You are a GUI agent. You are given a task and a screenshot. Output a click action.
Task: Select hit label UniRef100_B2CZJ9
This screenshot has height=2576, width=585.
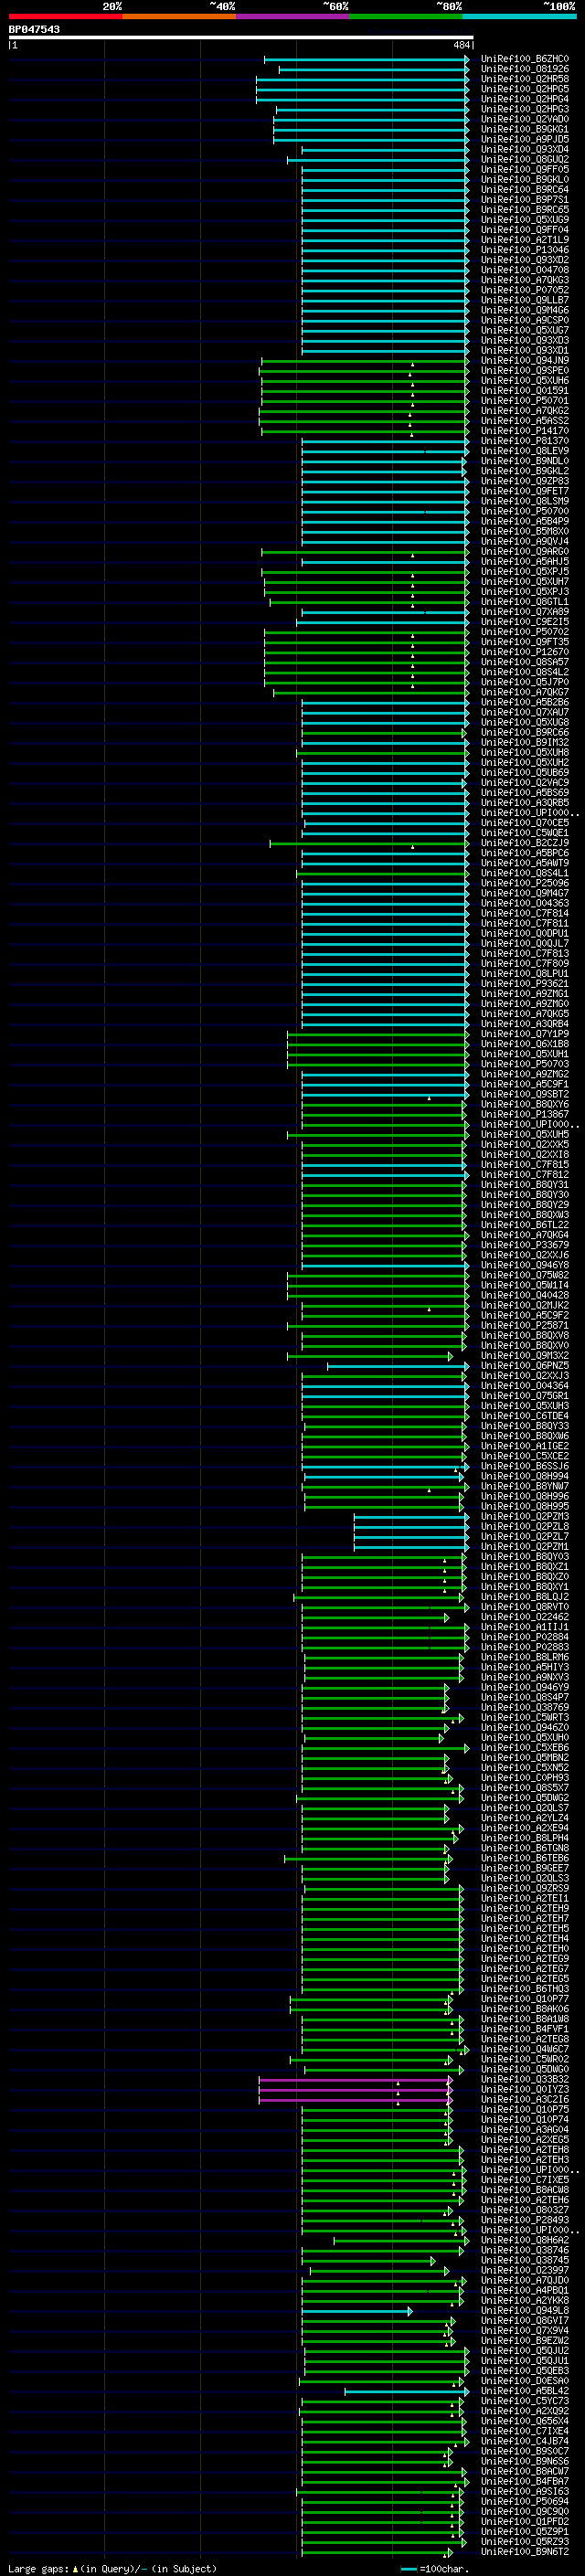(525, 843)
